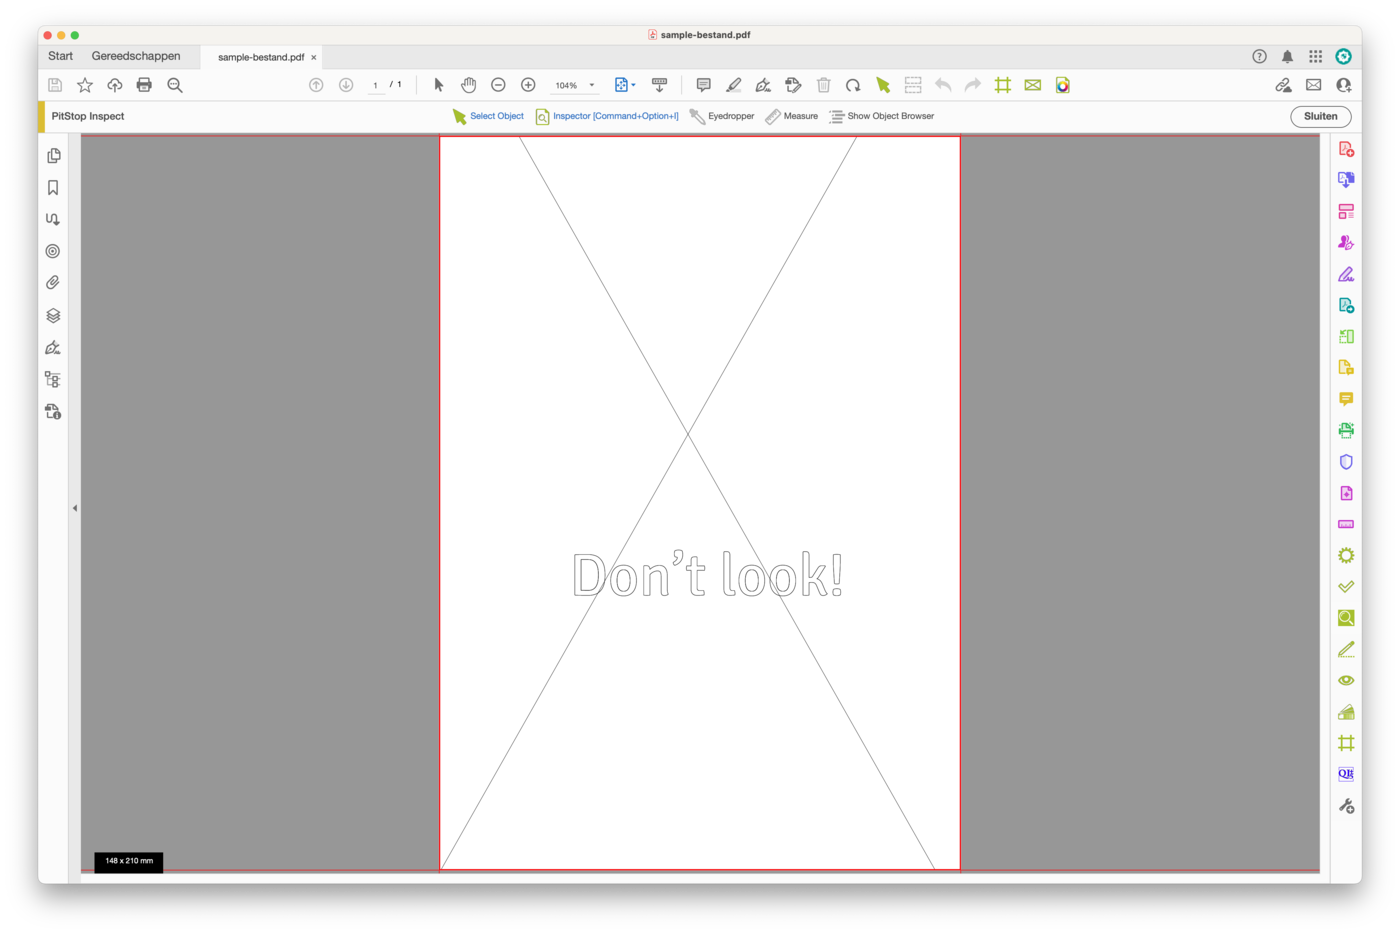Click the dashed form field toolbar icon

point(913,86)
